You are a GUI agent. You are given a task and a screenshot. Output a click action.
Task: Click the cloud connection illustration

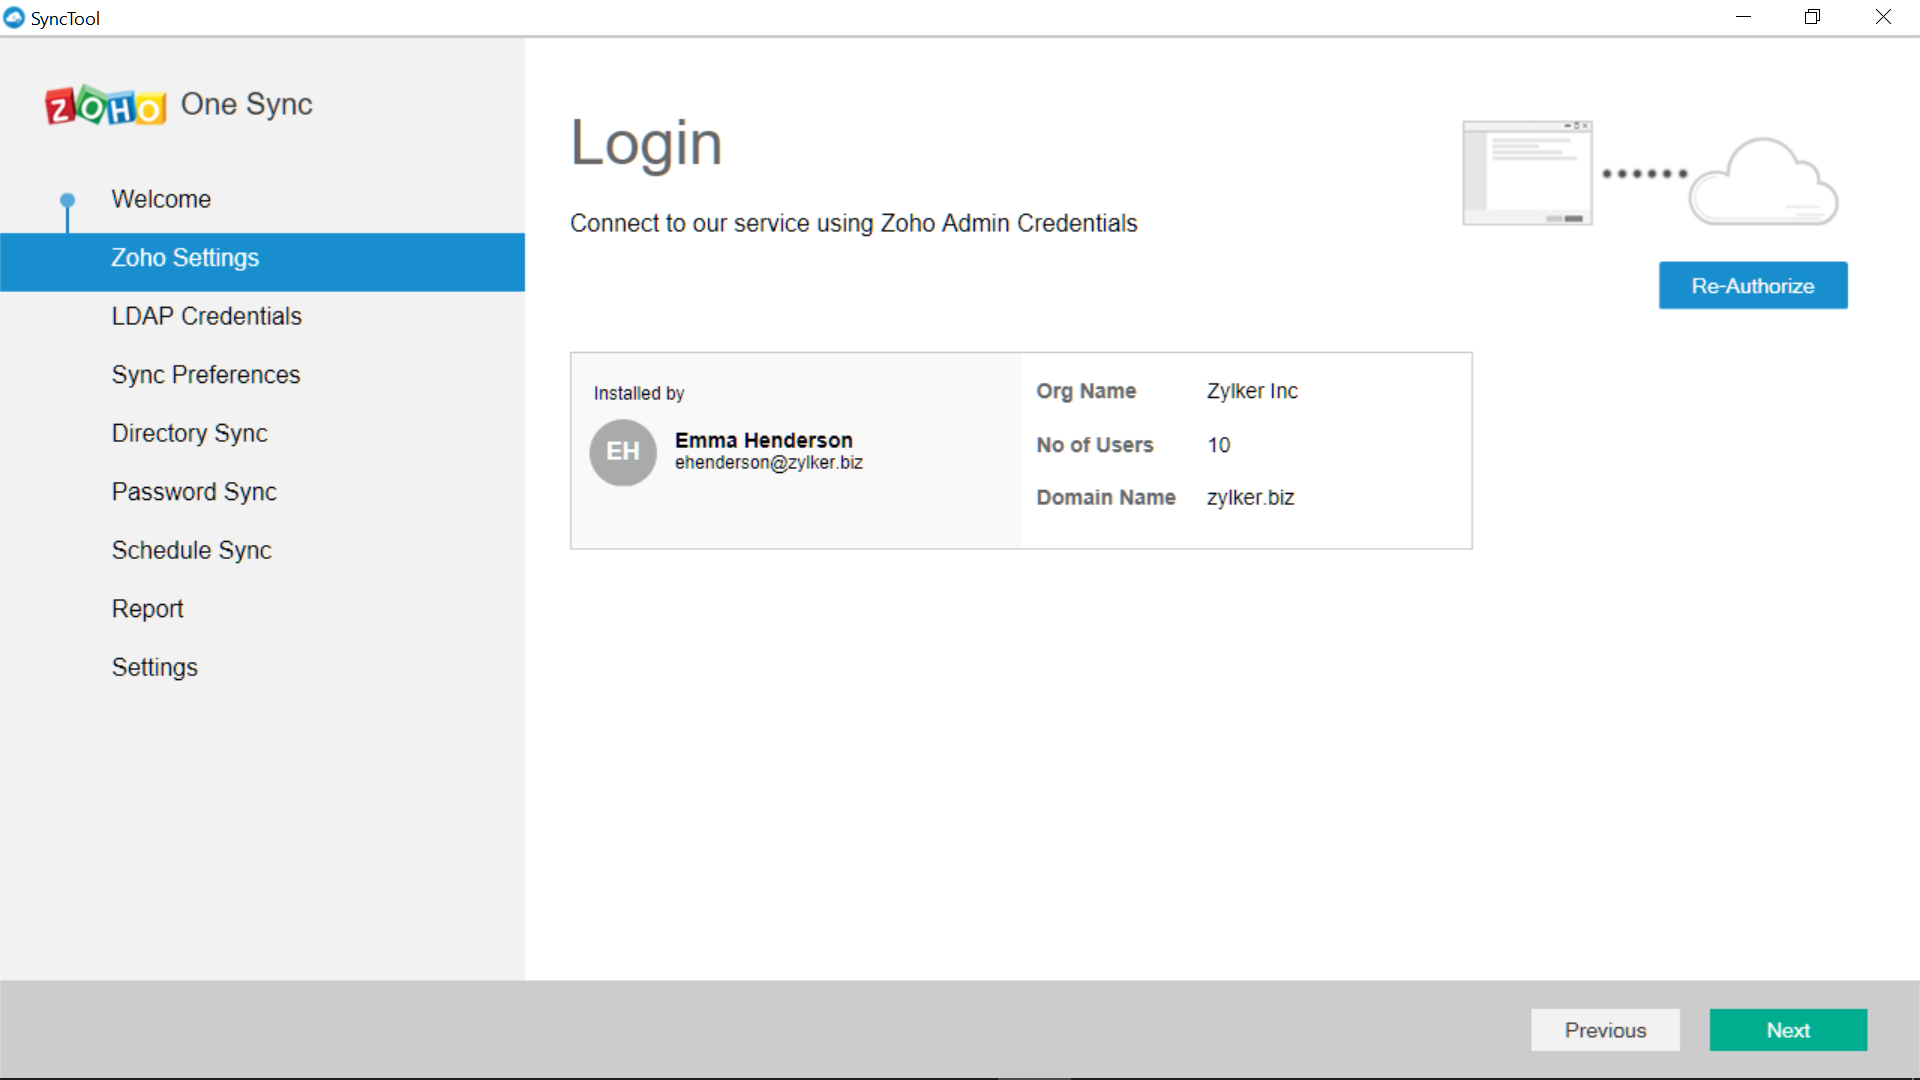[1764, 182]
